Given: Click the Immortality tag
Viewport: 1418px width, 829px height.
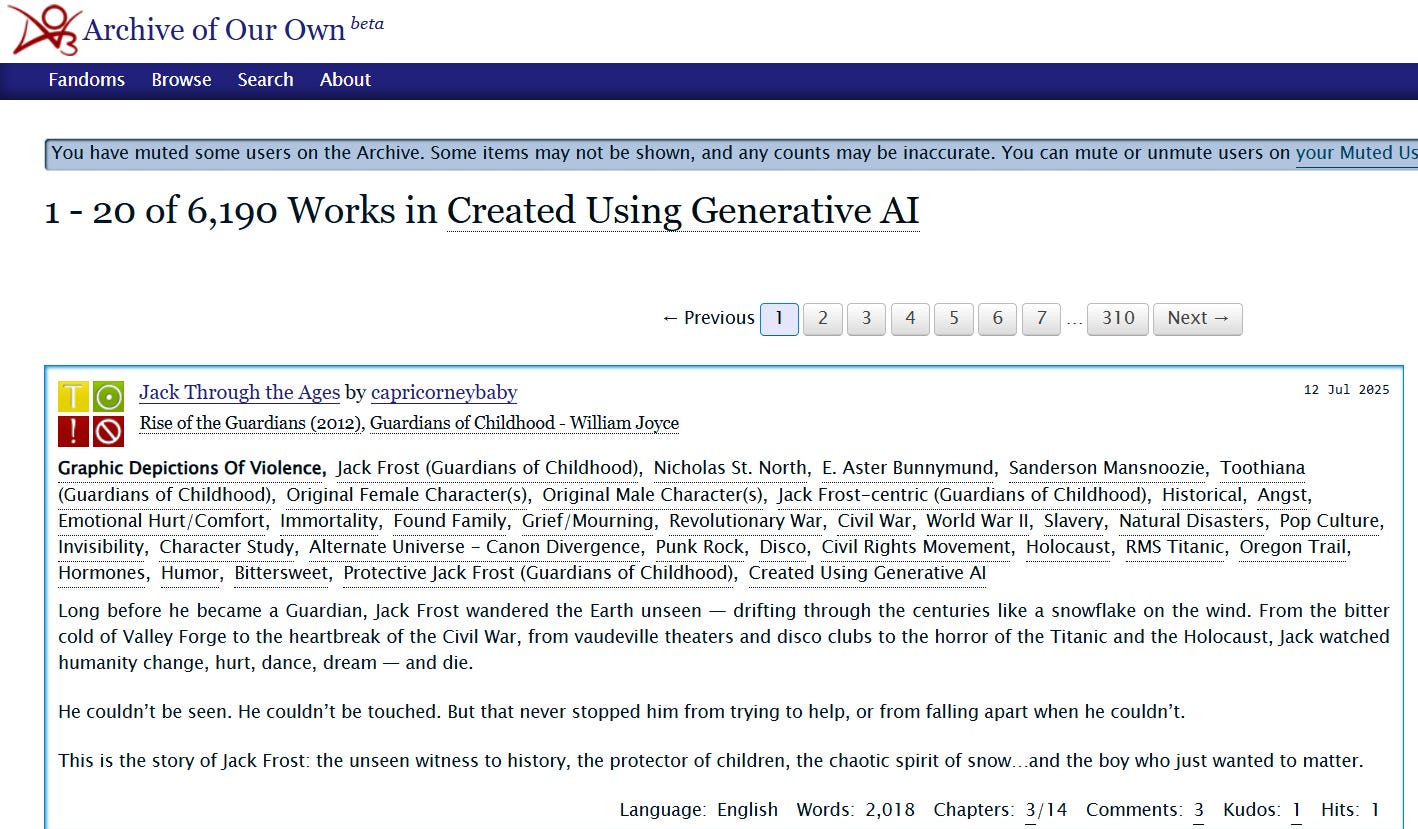Looking at the screenshot, I should (x=329, y=520).
